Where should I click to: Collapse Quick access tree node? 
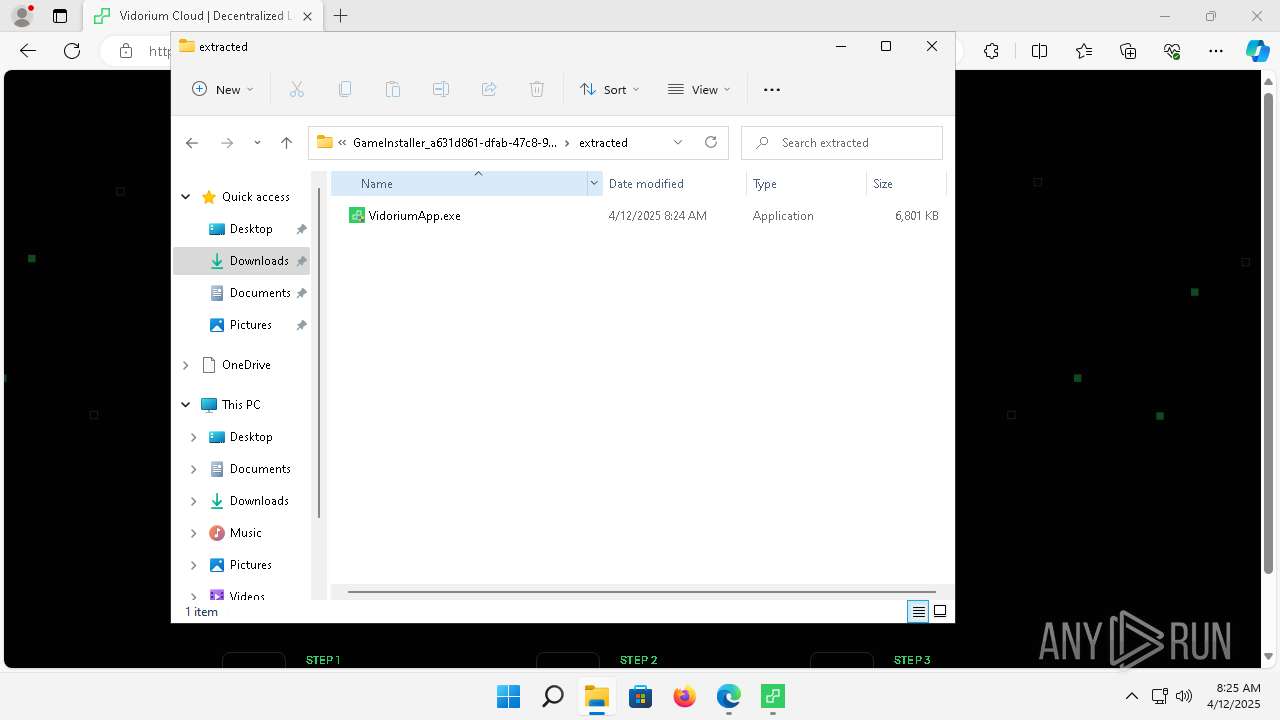[x=185, y=197]
